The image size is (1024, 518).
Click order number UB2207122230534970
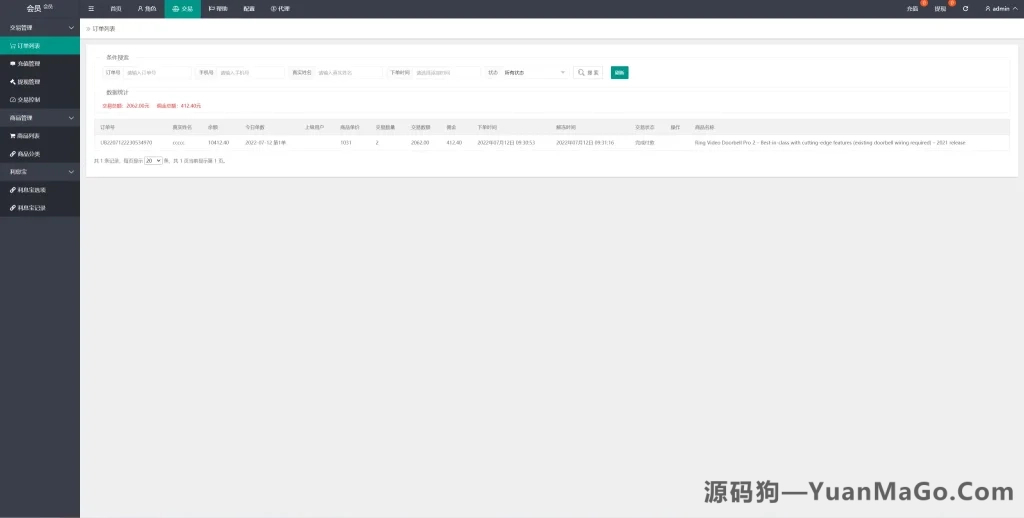126,142
